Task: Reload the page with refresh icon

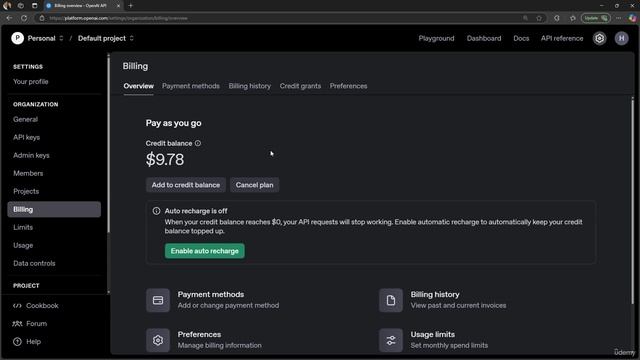Action: (24, 18)
